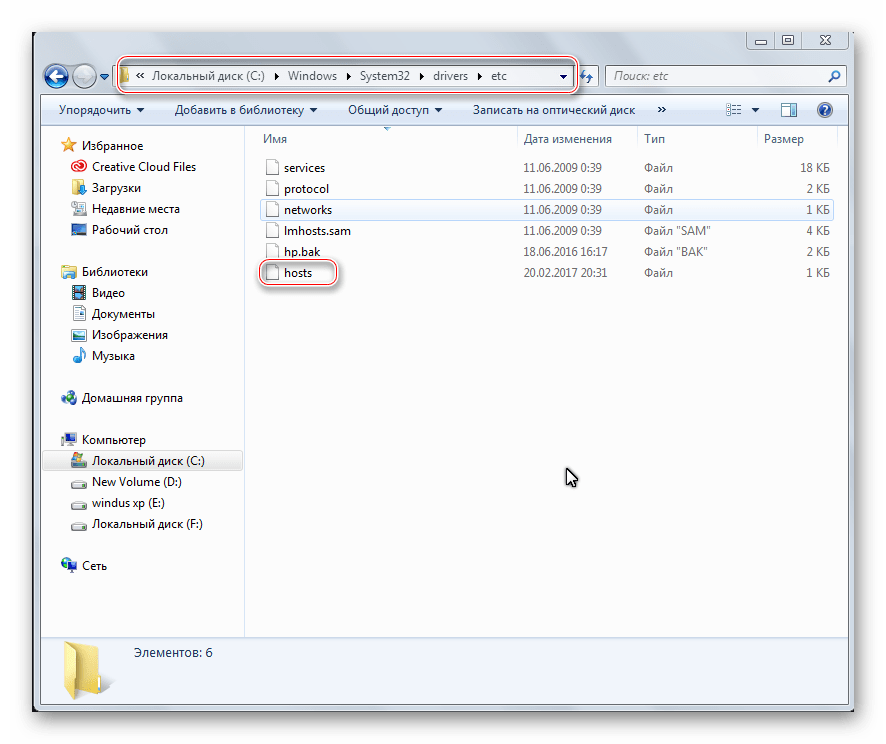The width and height of the screenshot is (886, 744).
Task: Expand arrow after System32 in breadcrumb
Action: point(422,77)
